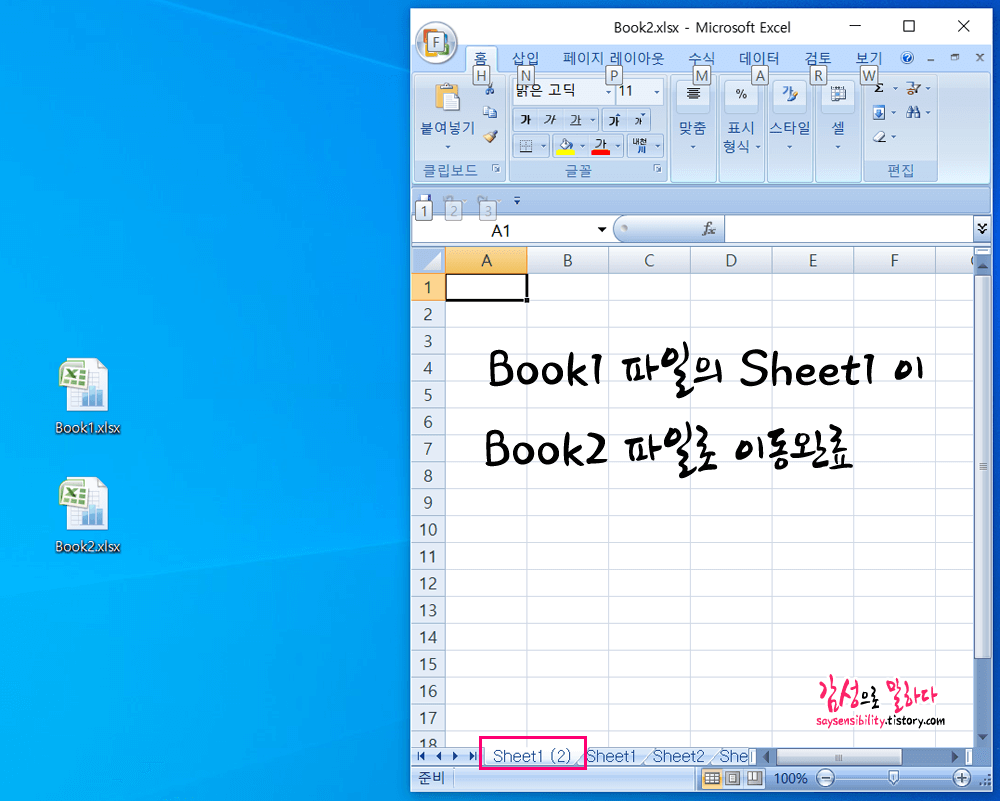Image resolution: width=1000 pixels, height=801 pixels.
Task: Expand the formula bar chevron
Action: click(x=982, y=228)
